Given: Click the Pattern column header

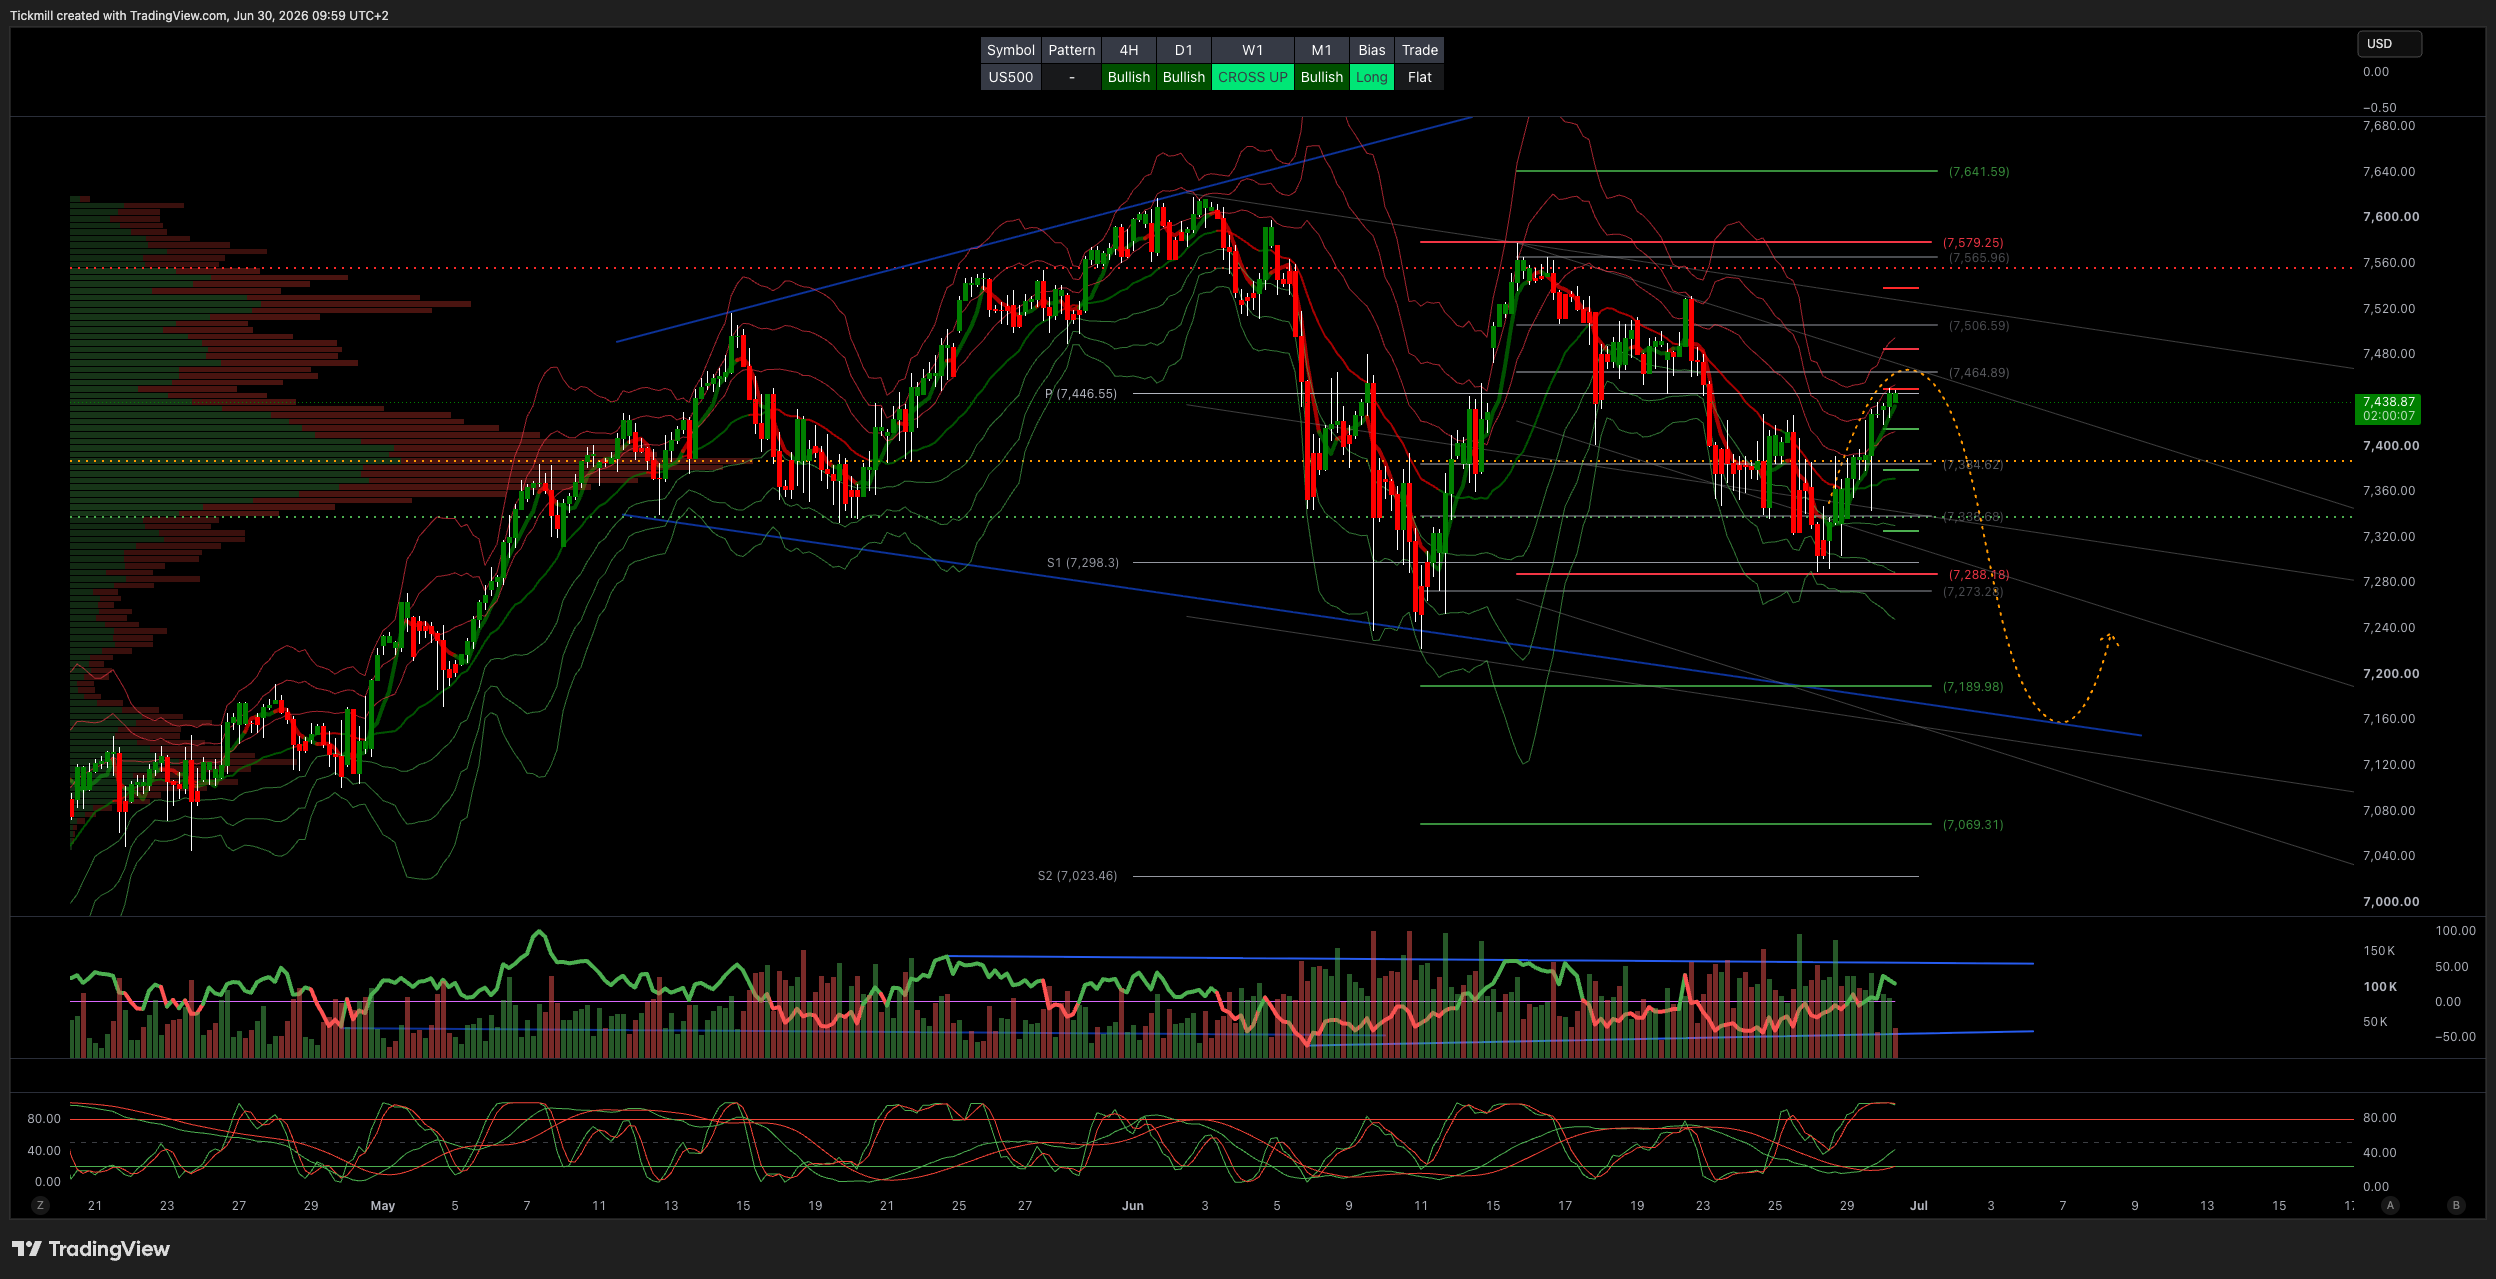Looking at the screenshot, I should point(1072,50).
